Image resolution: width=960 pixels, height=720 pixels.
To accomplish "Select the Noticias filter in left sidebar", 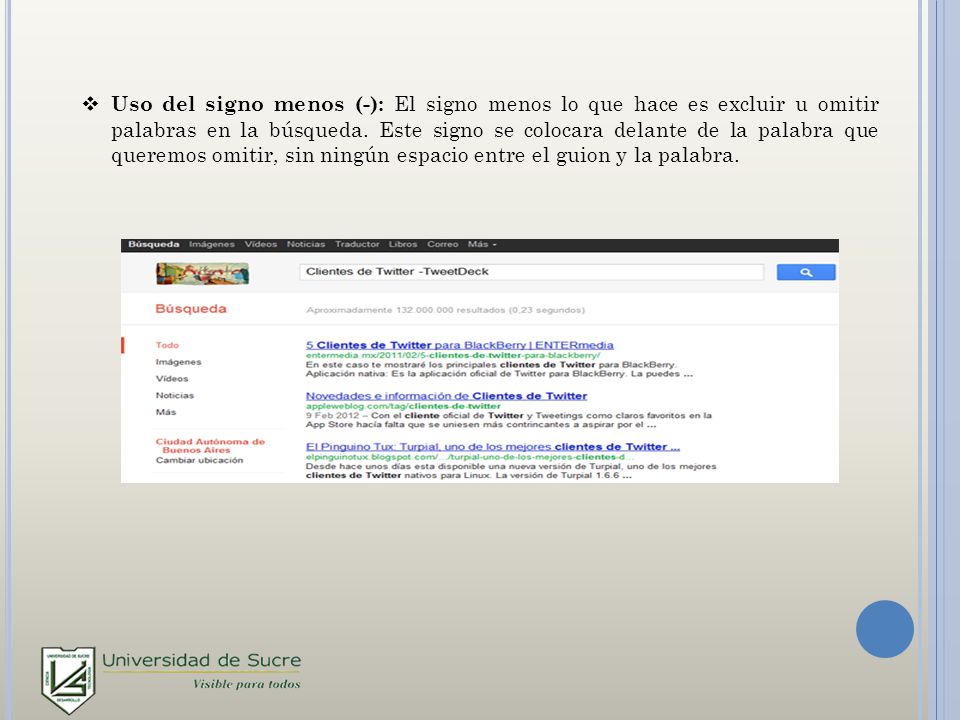I will pos(174,396).
